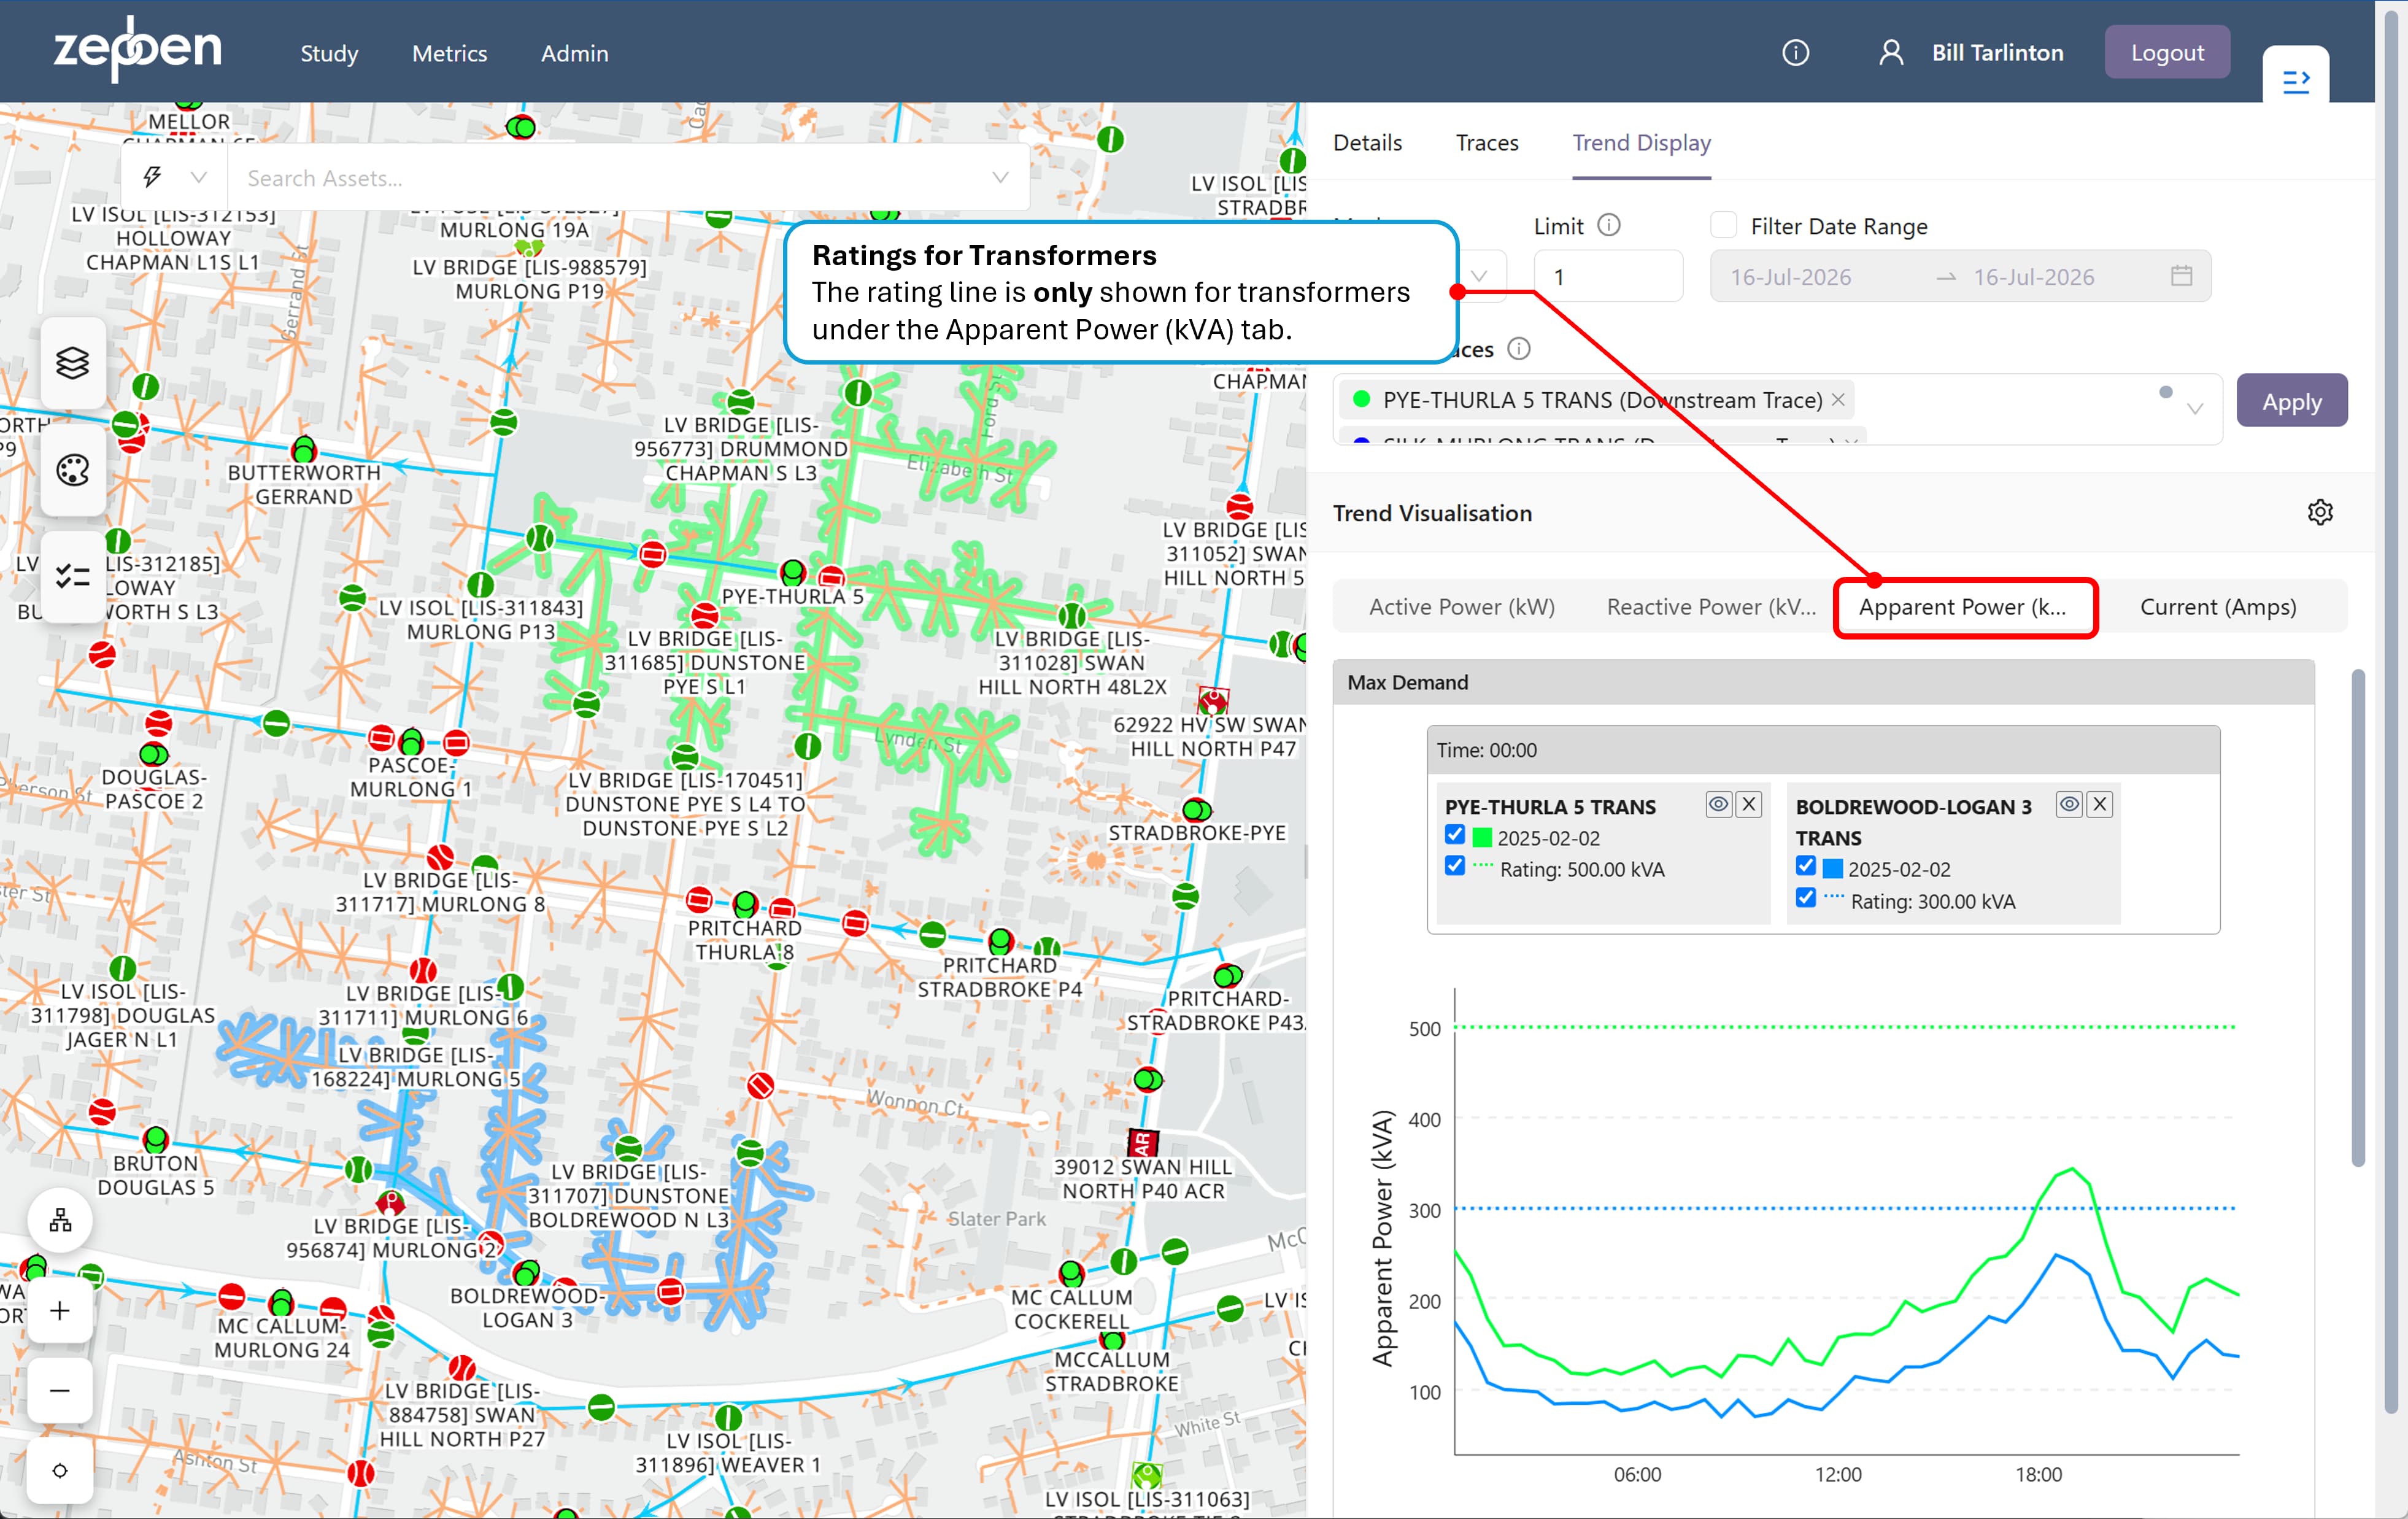This screenshot has width=2408, height=1519.
Task: Toggle visibility of PYE-THURLA 5 TRANS series
Action: [1719, 804]
